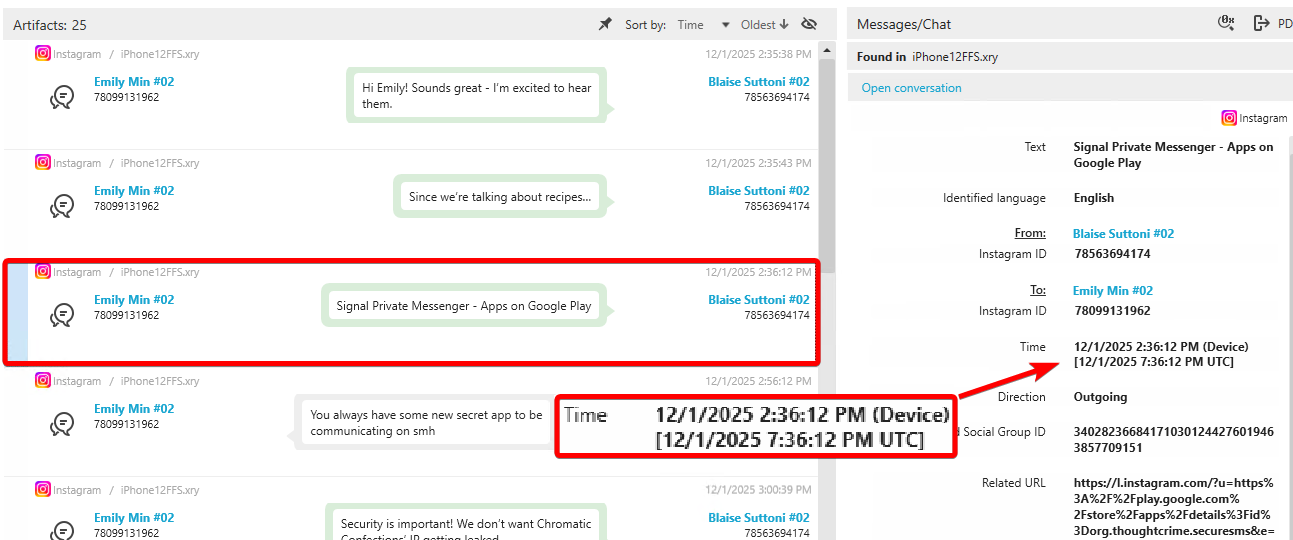Click the 12/1/2025 3:00:39 PM timestamp
This screenshot has width=1293, height=540.
758,490
